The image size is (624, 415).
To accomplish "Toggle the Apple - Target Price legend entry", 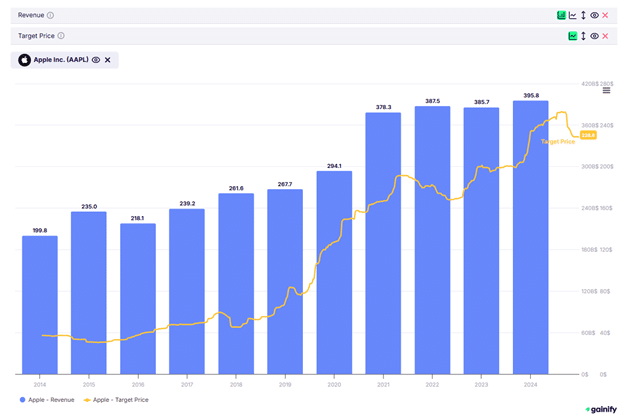I will pyautogui.click(x=116, y=399).
